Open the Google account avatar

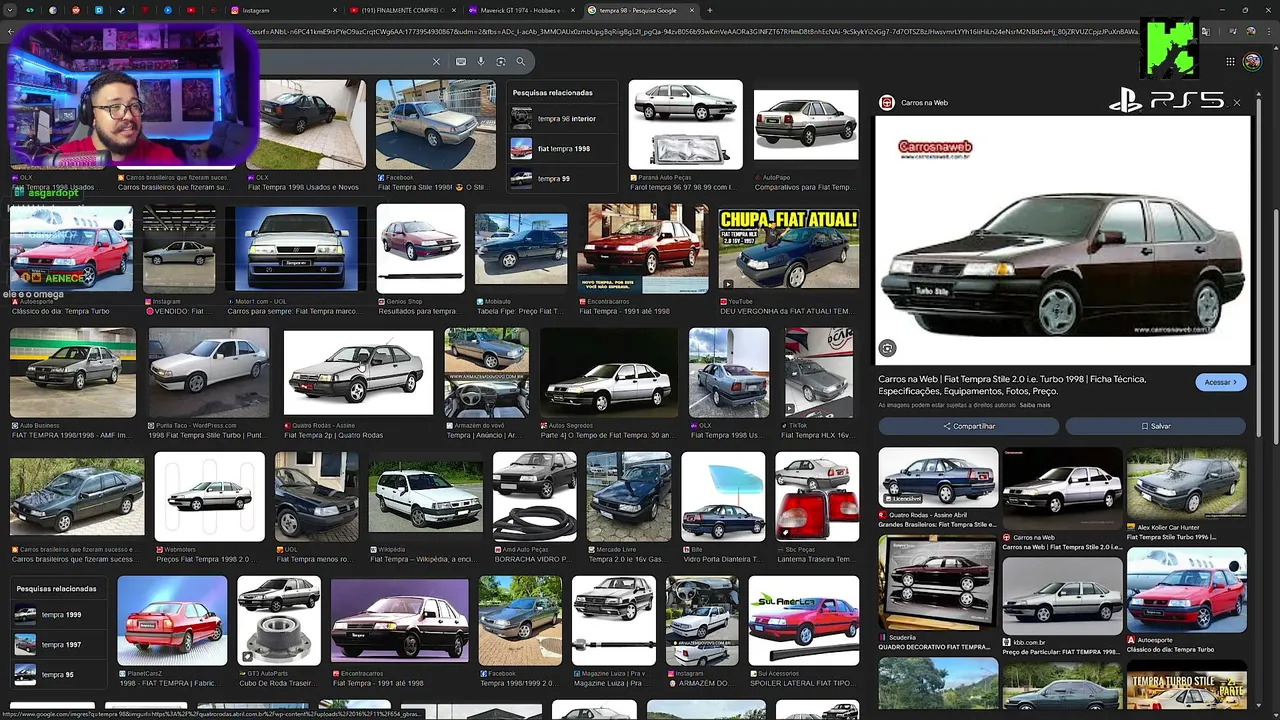pyautogui.click(x=1252, y=62)
